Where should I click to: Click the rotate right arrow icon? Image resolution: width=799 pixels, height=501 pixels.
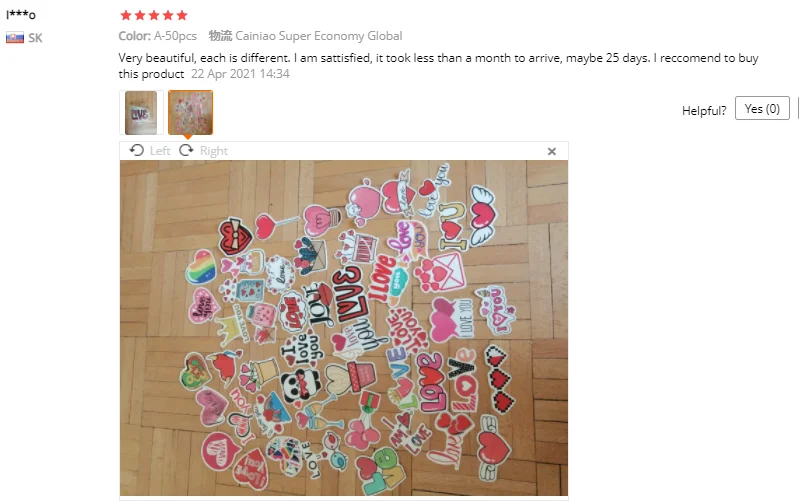[x=186, y=150]
